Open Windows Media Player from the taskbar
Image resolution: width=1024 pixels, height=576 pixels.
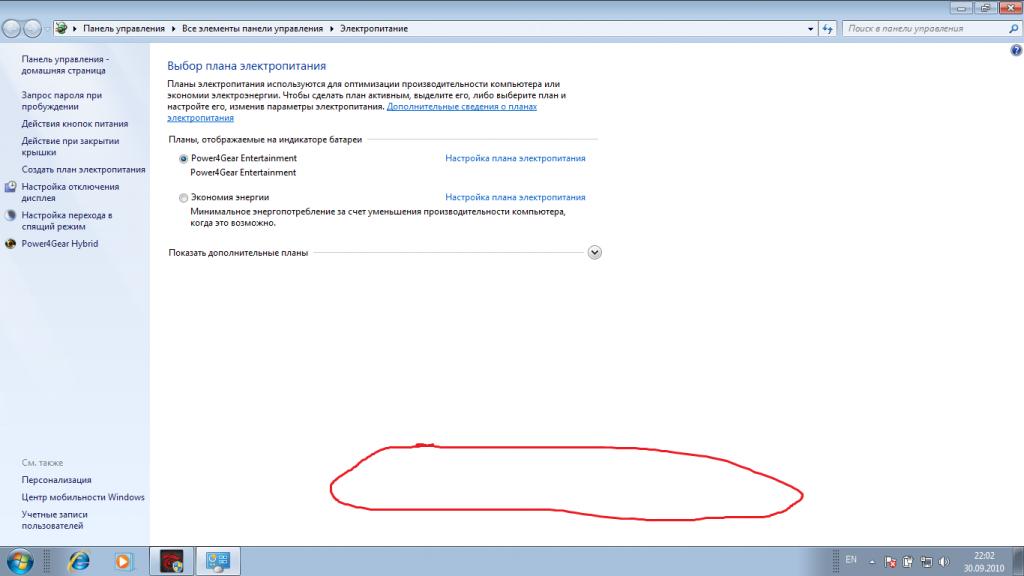(x=123, y=560)
